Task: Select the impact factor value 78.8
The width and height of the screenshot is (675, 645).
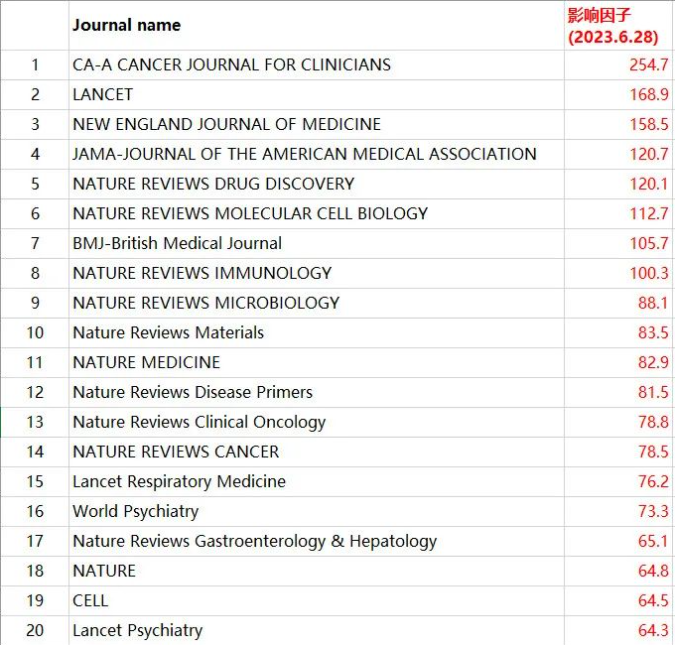Action: (653, 422)
